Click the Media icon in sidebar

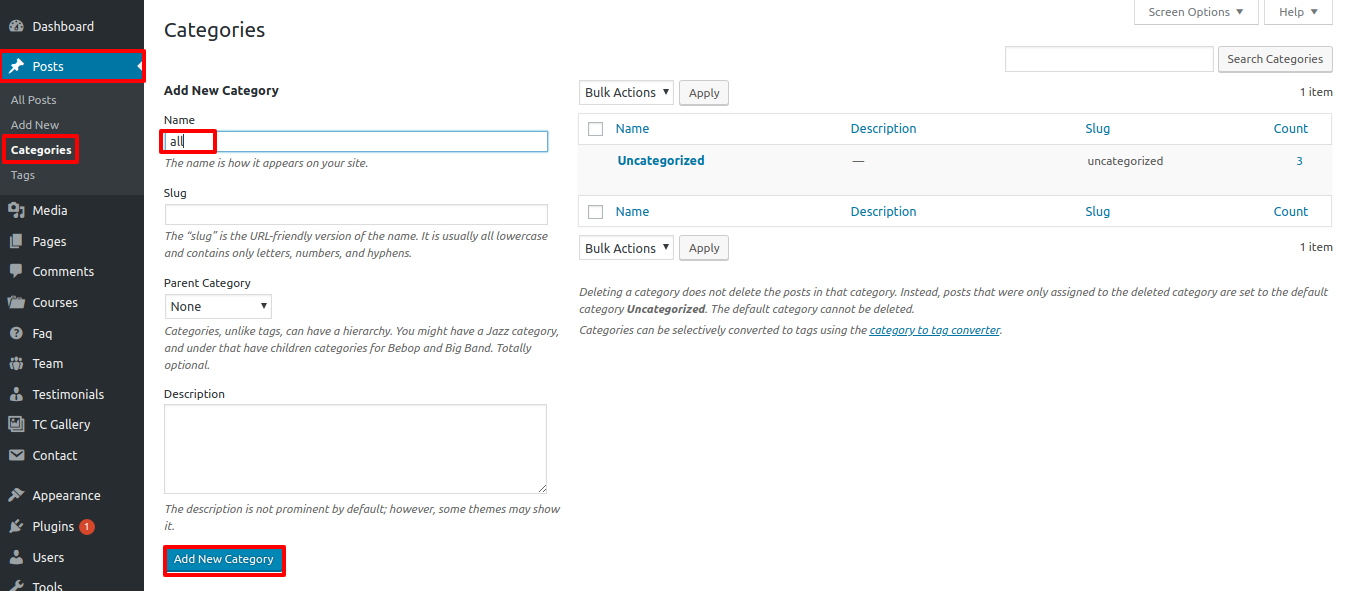[x=16, y=211]
